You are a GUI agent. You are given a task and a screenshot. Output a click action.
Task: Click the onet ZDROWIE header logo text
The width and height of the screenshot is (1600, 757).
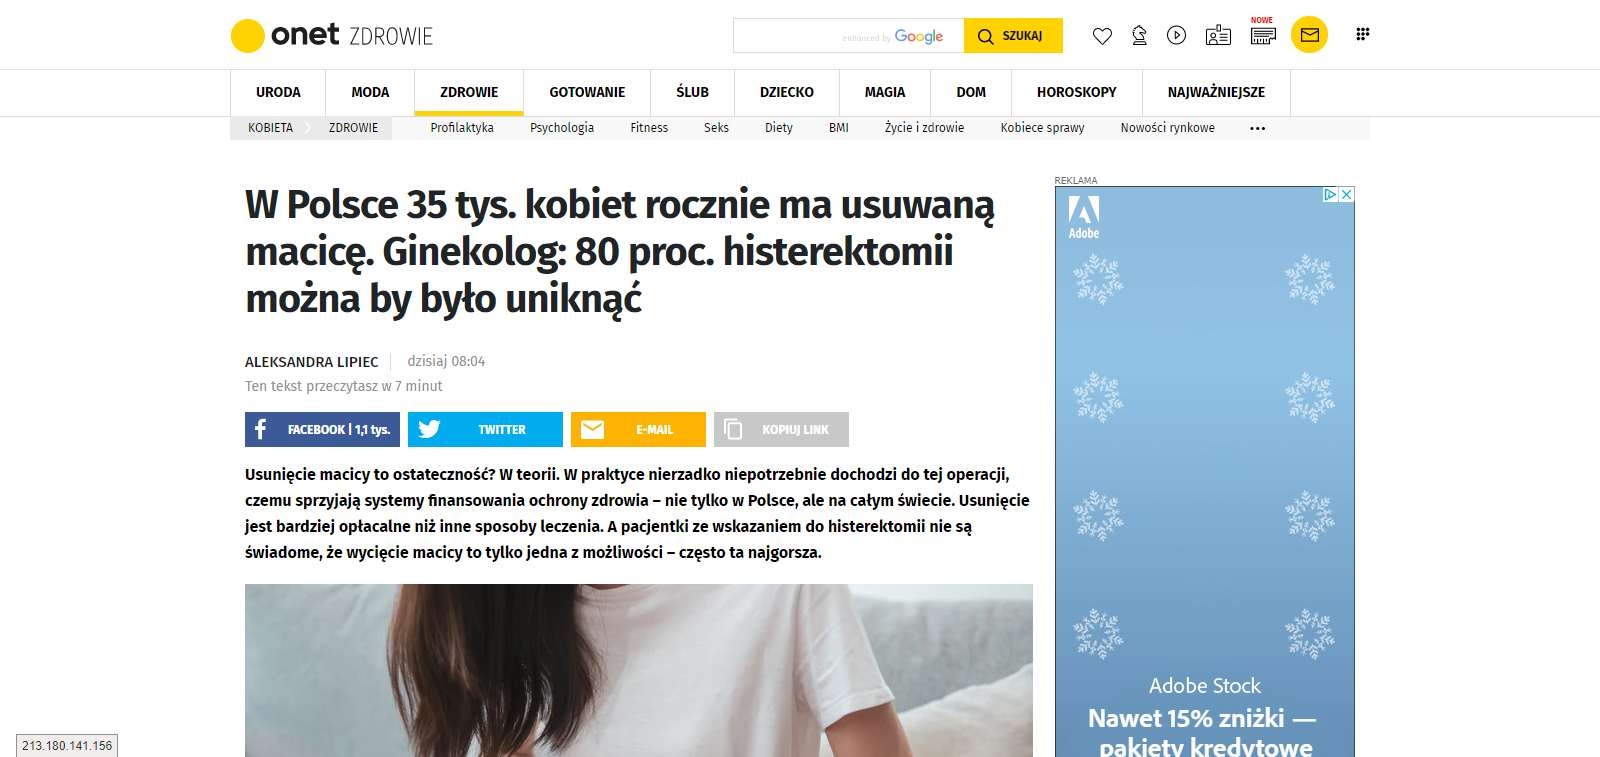(352, 36)
